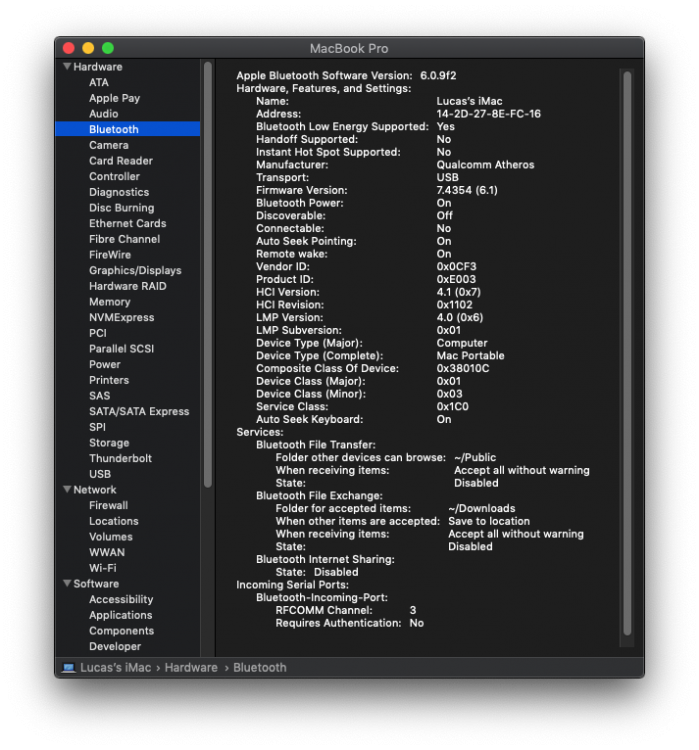Click the computer icon in the path bar

coord(69,668)
